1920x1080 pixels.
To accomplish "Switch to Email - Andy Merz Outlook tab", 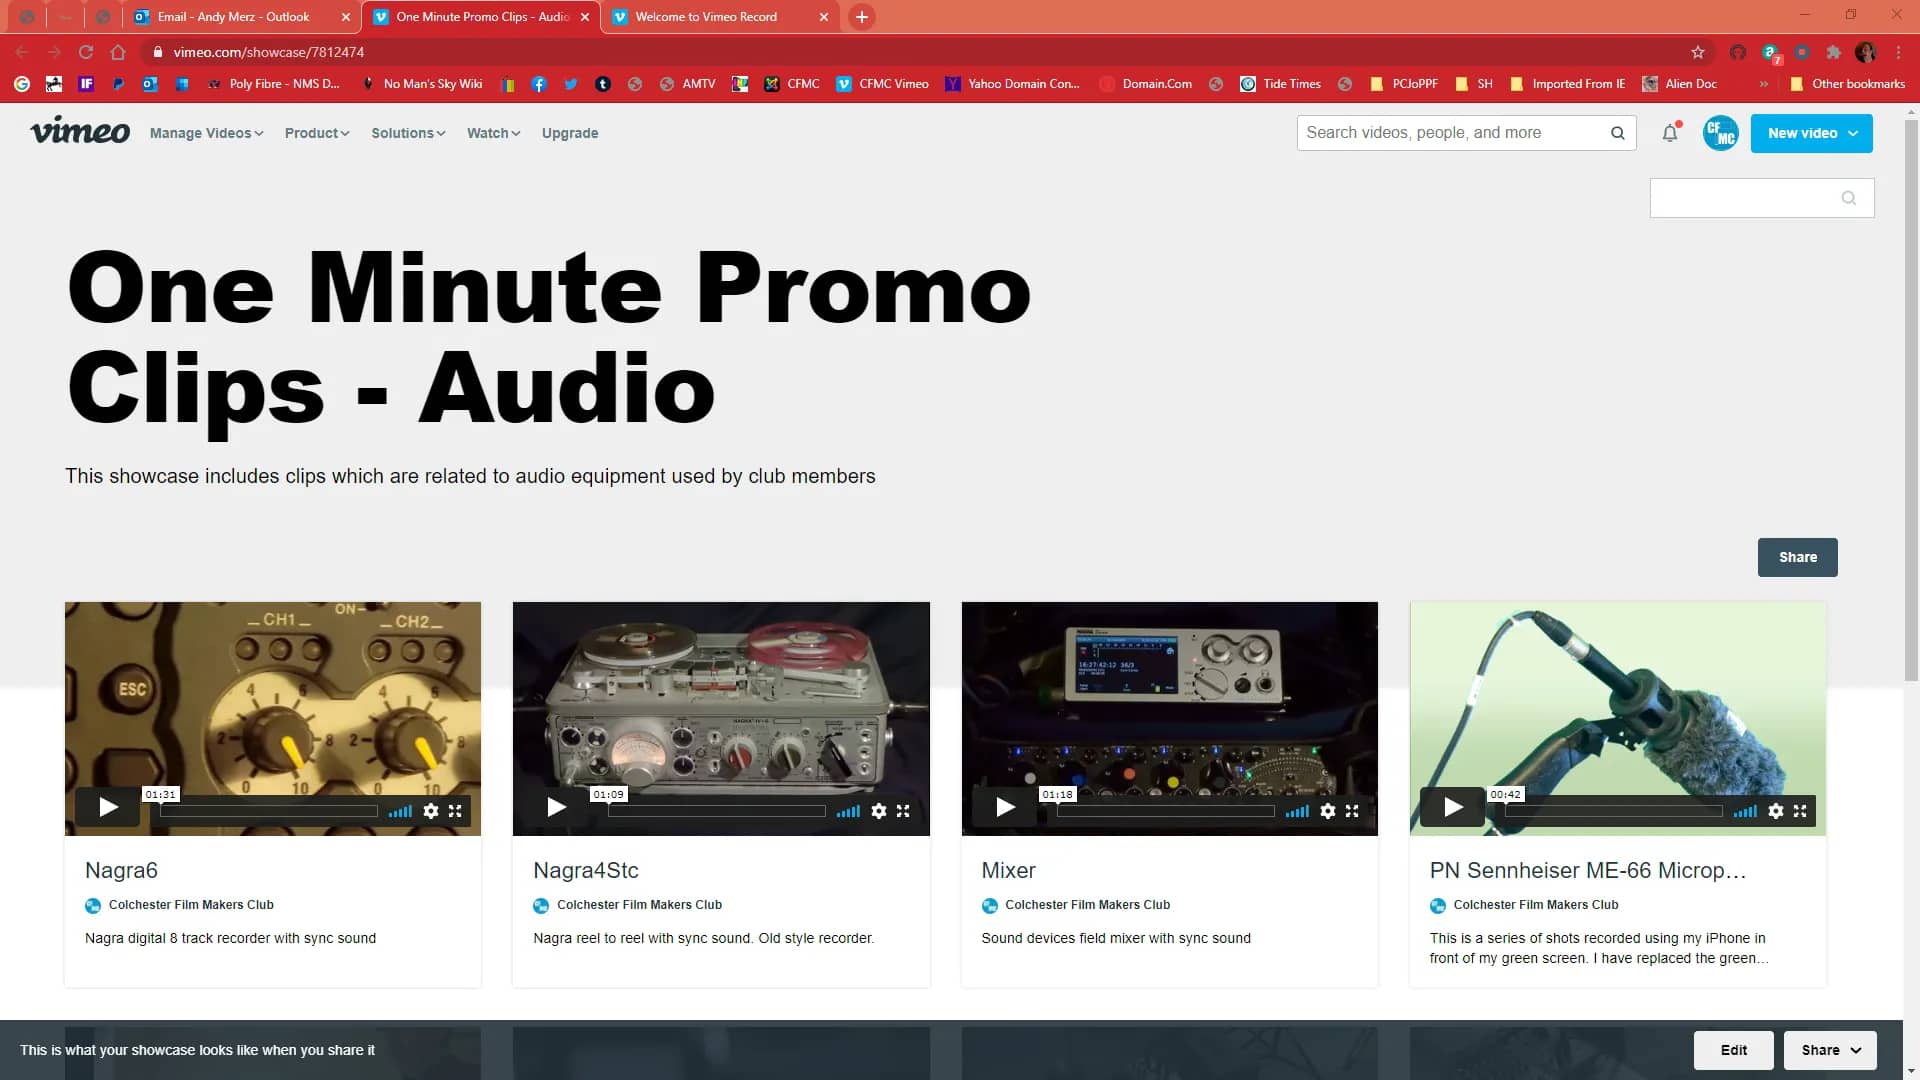I will click(233, 17).
